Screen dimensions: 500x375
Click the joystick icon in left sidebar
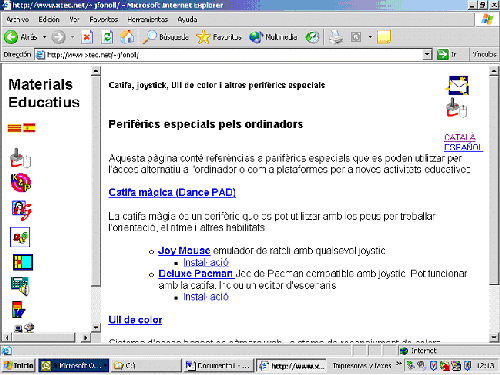click(20, 158)
